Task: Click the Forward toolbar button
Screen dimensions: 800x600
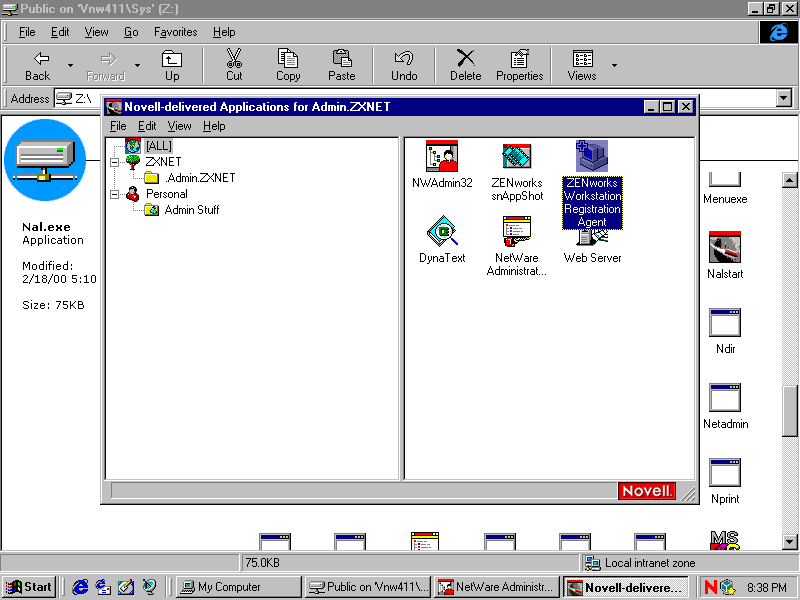Action: click(106, 65)
